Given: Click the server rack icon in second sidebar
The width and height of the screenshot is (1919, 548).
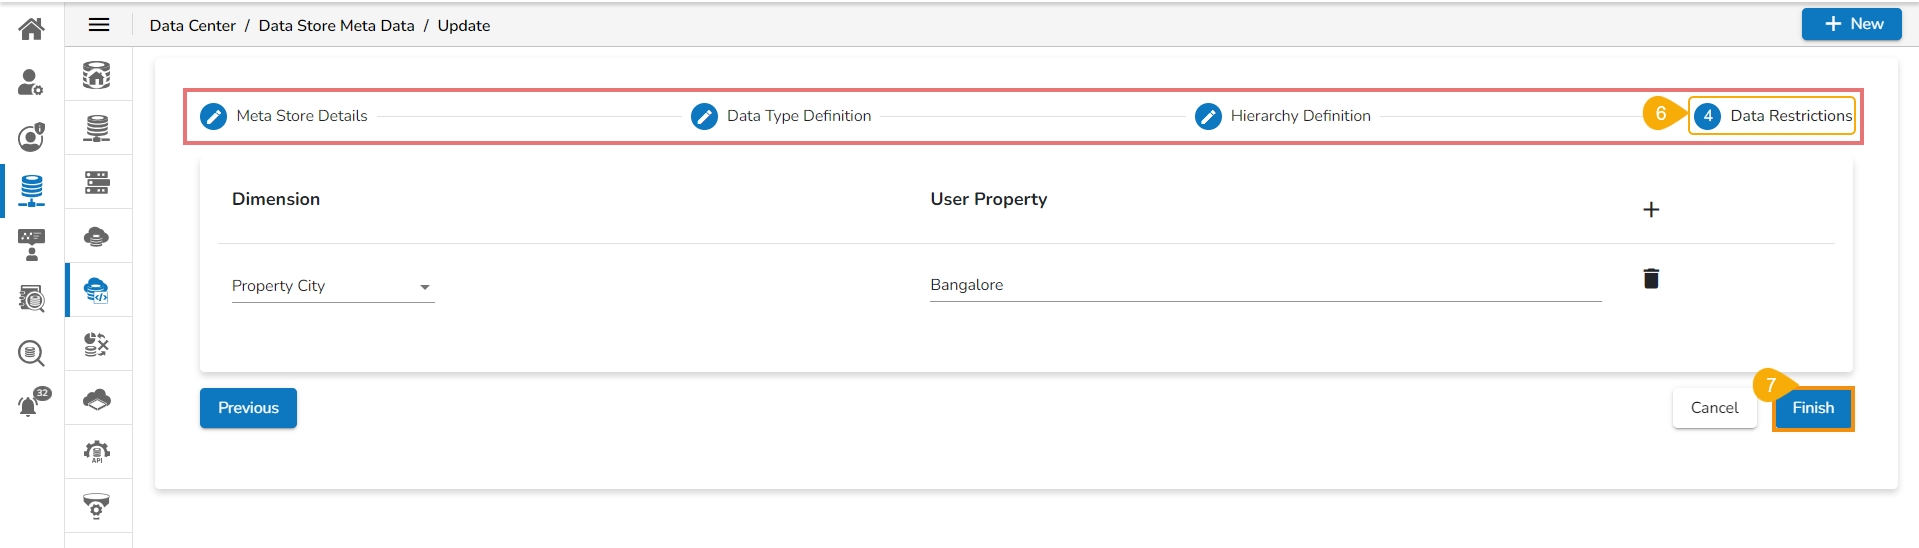Looking at the screenshot, I should coord(97,182).
